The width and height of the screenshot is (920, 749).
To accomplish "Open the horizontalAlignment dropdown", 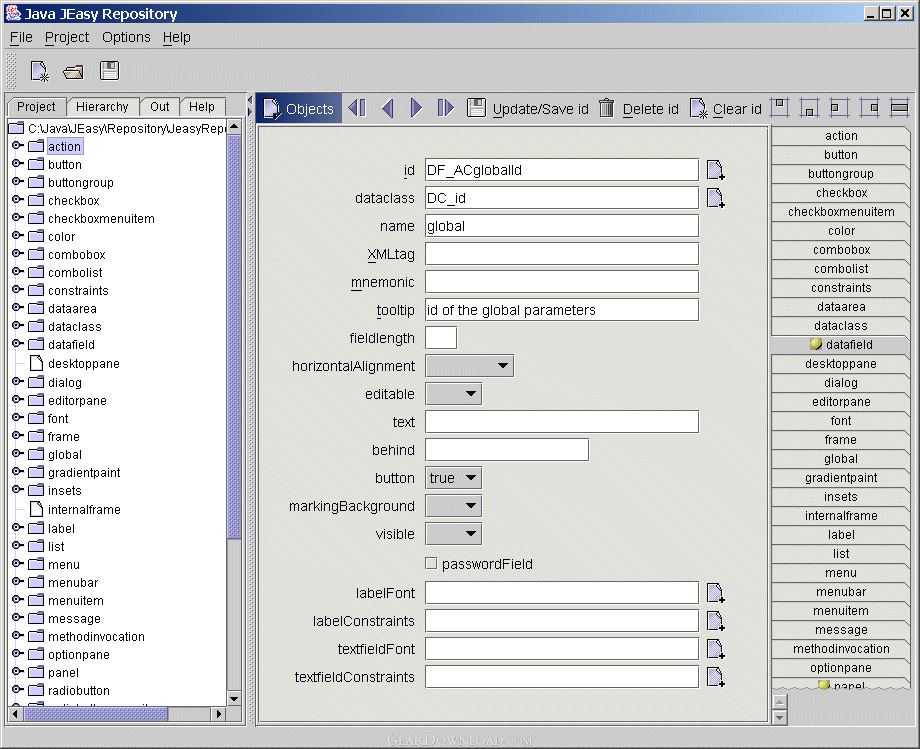I will 470,366.
